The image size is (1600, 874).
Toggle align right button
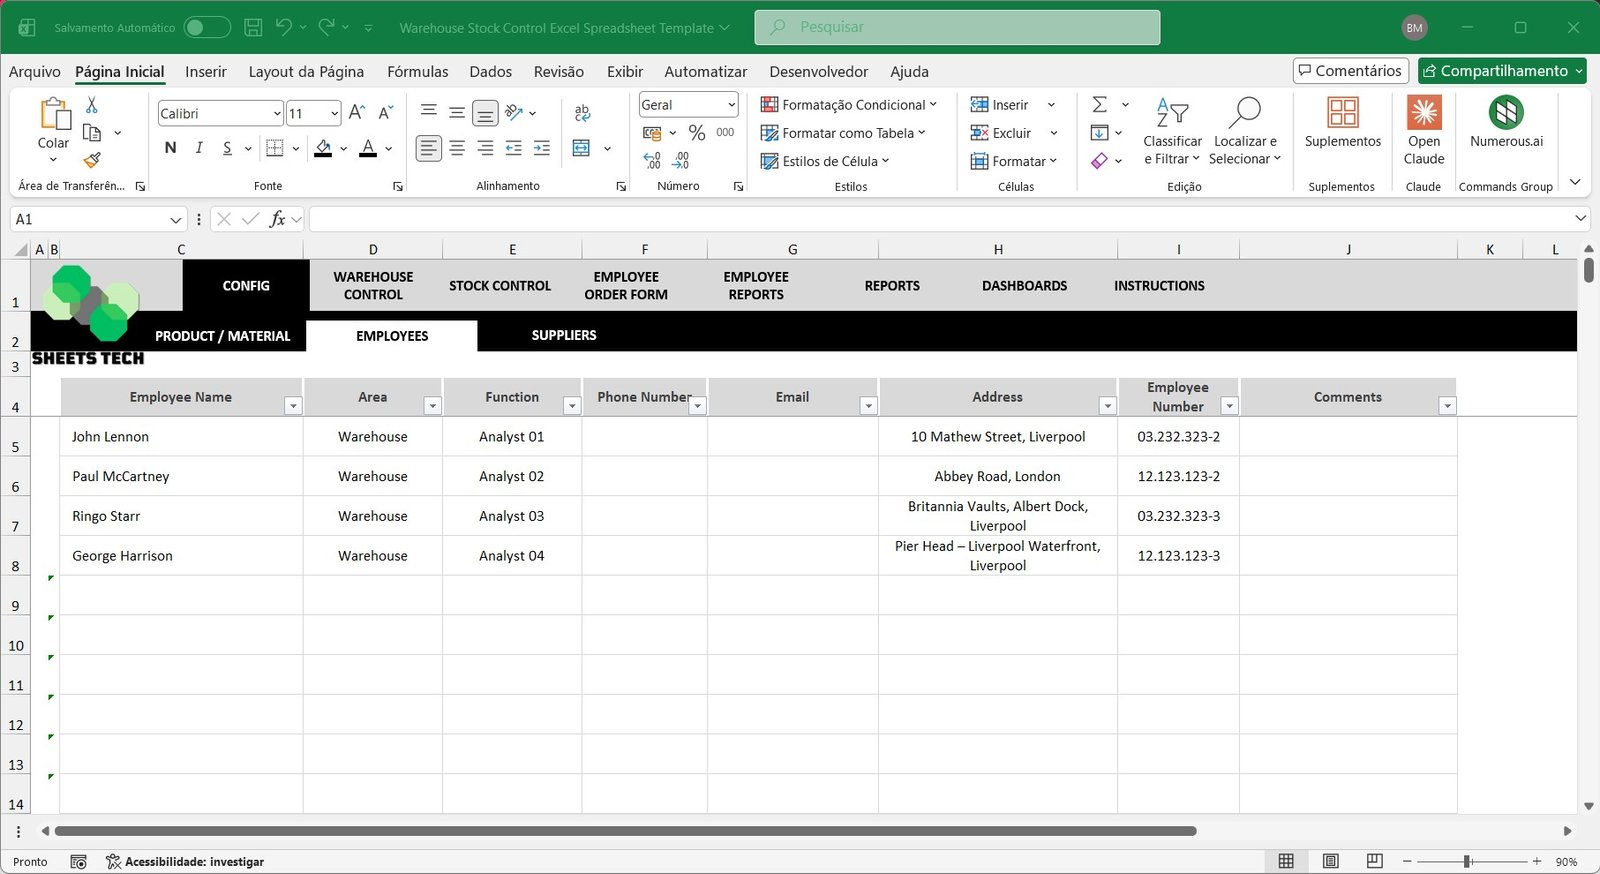[x=485, y=148]
